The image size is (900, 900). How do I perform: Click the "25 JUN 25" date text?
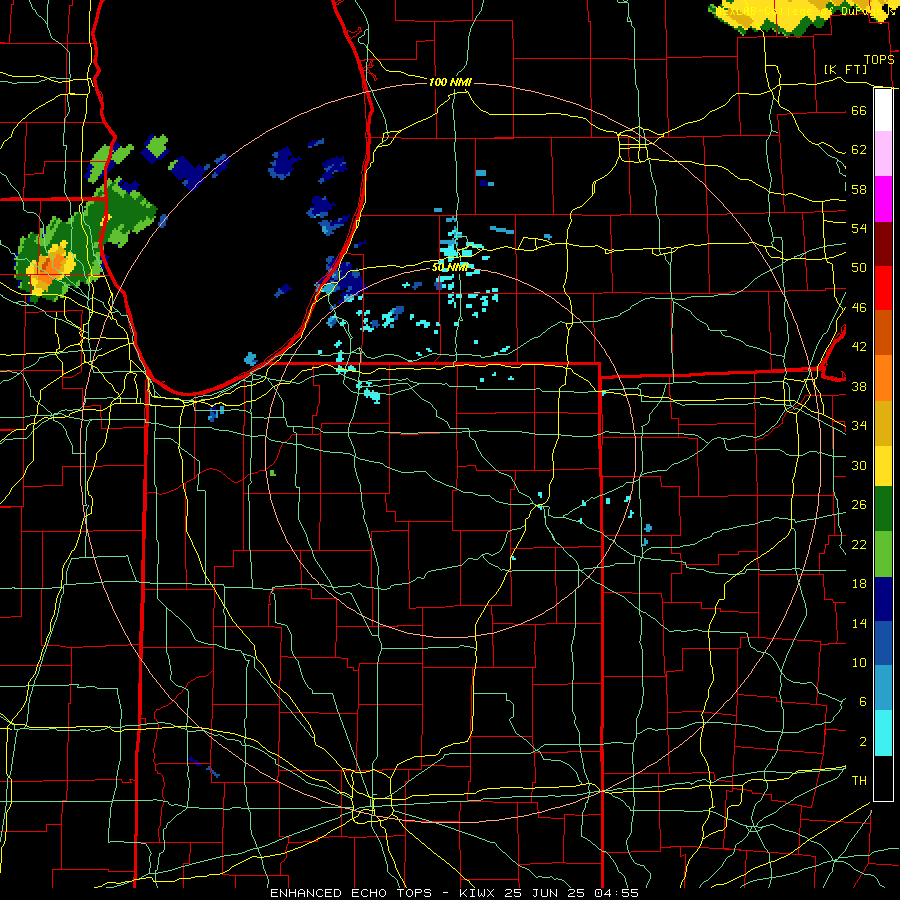click(544, 893)
